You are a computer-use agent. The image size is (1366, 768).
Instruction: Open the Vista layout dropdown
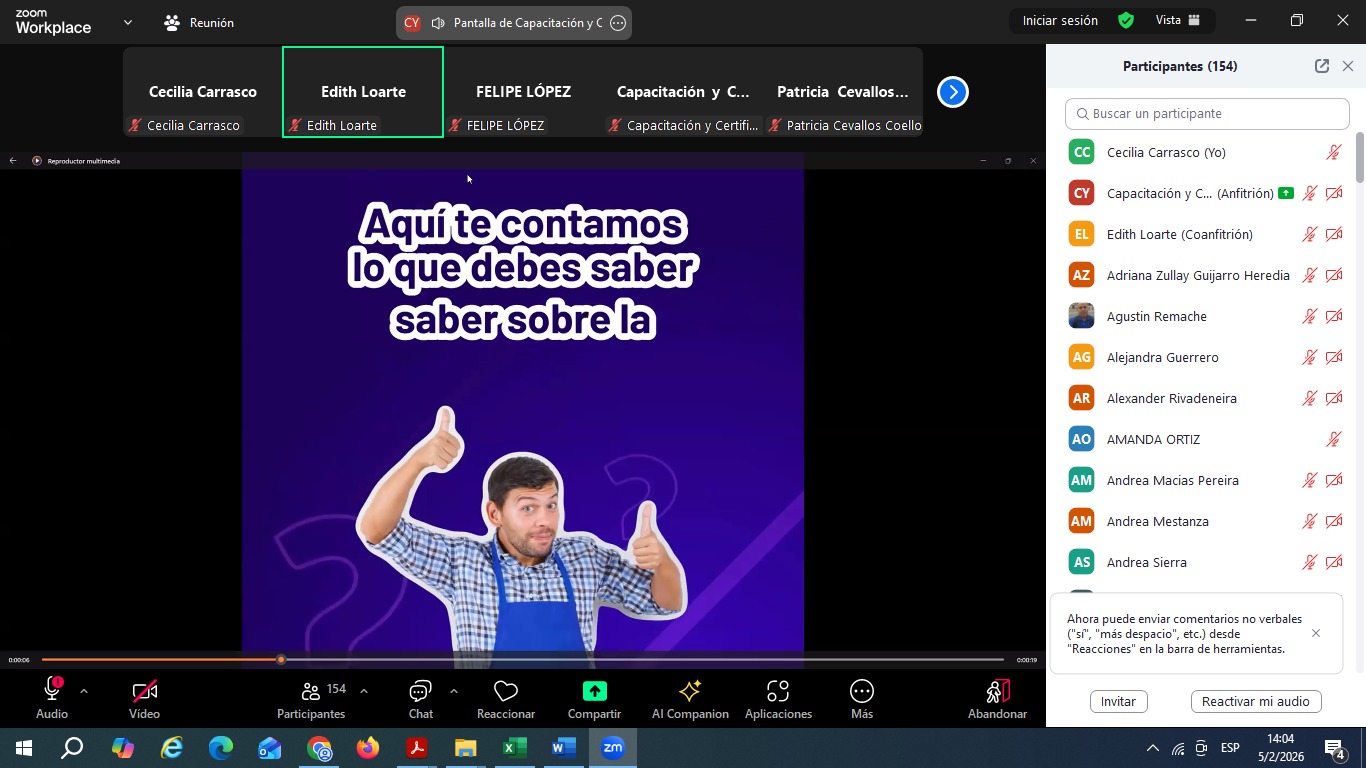click(1183, 21)
